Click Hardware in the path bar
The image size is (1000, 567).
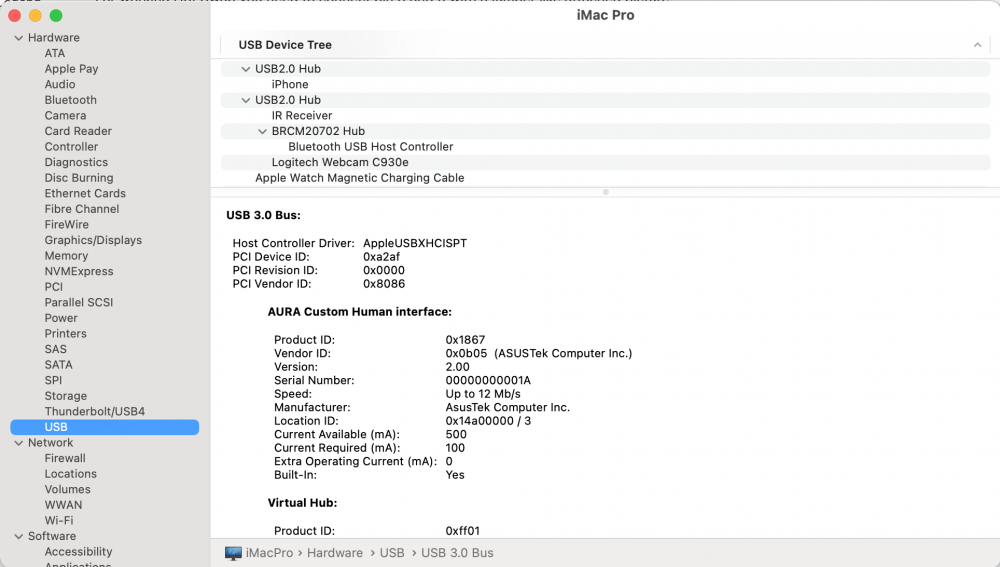pos(335,553)
